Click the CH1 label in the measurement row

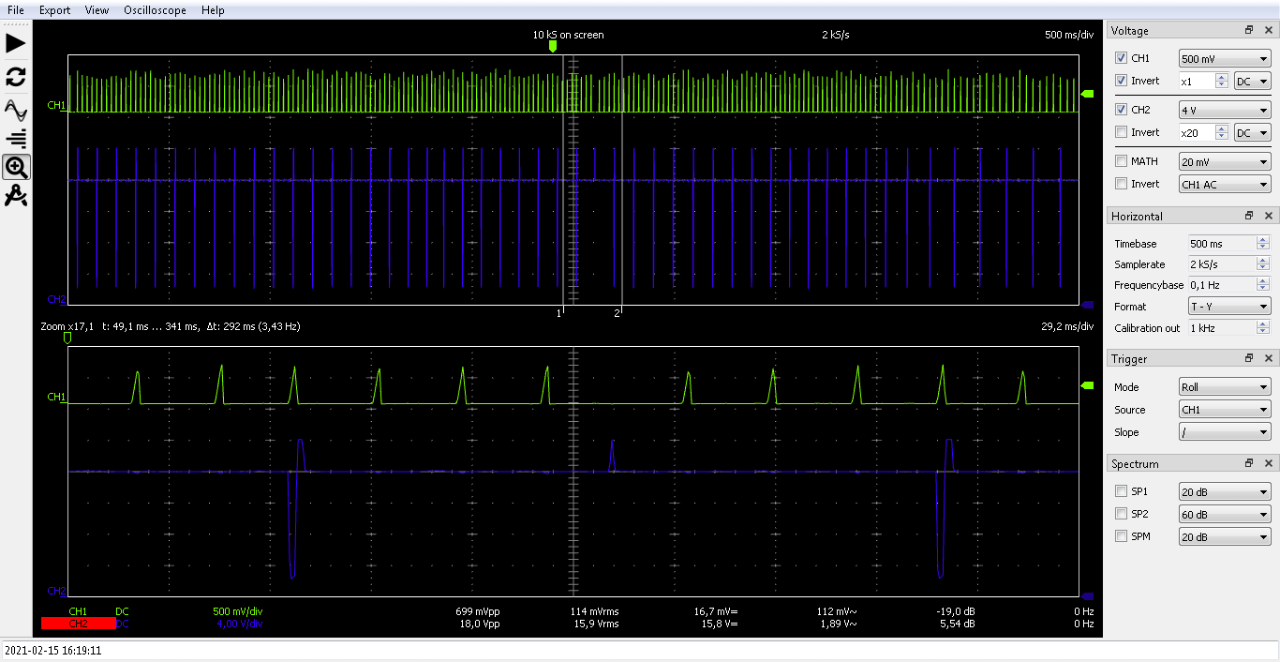tap(77, 611)
